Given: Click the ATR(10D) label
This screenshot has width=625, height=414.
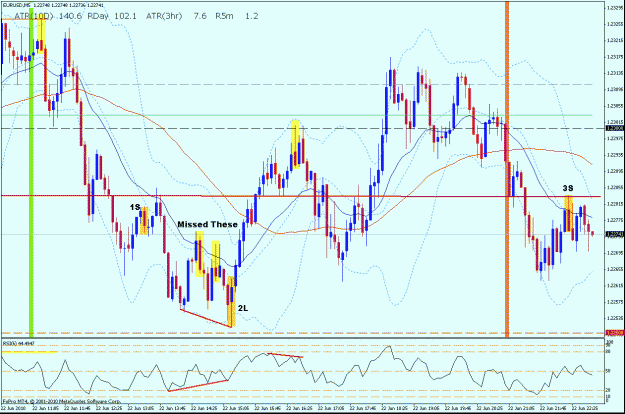Looking at the screenshot, I should tap(33, 16).
